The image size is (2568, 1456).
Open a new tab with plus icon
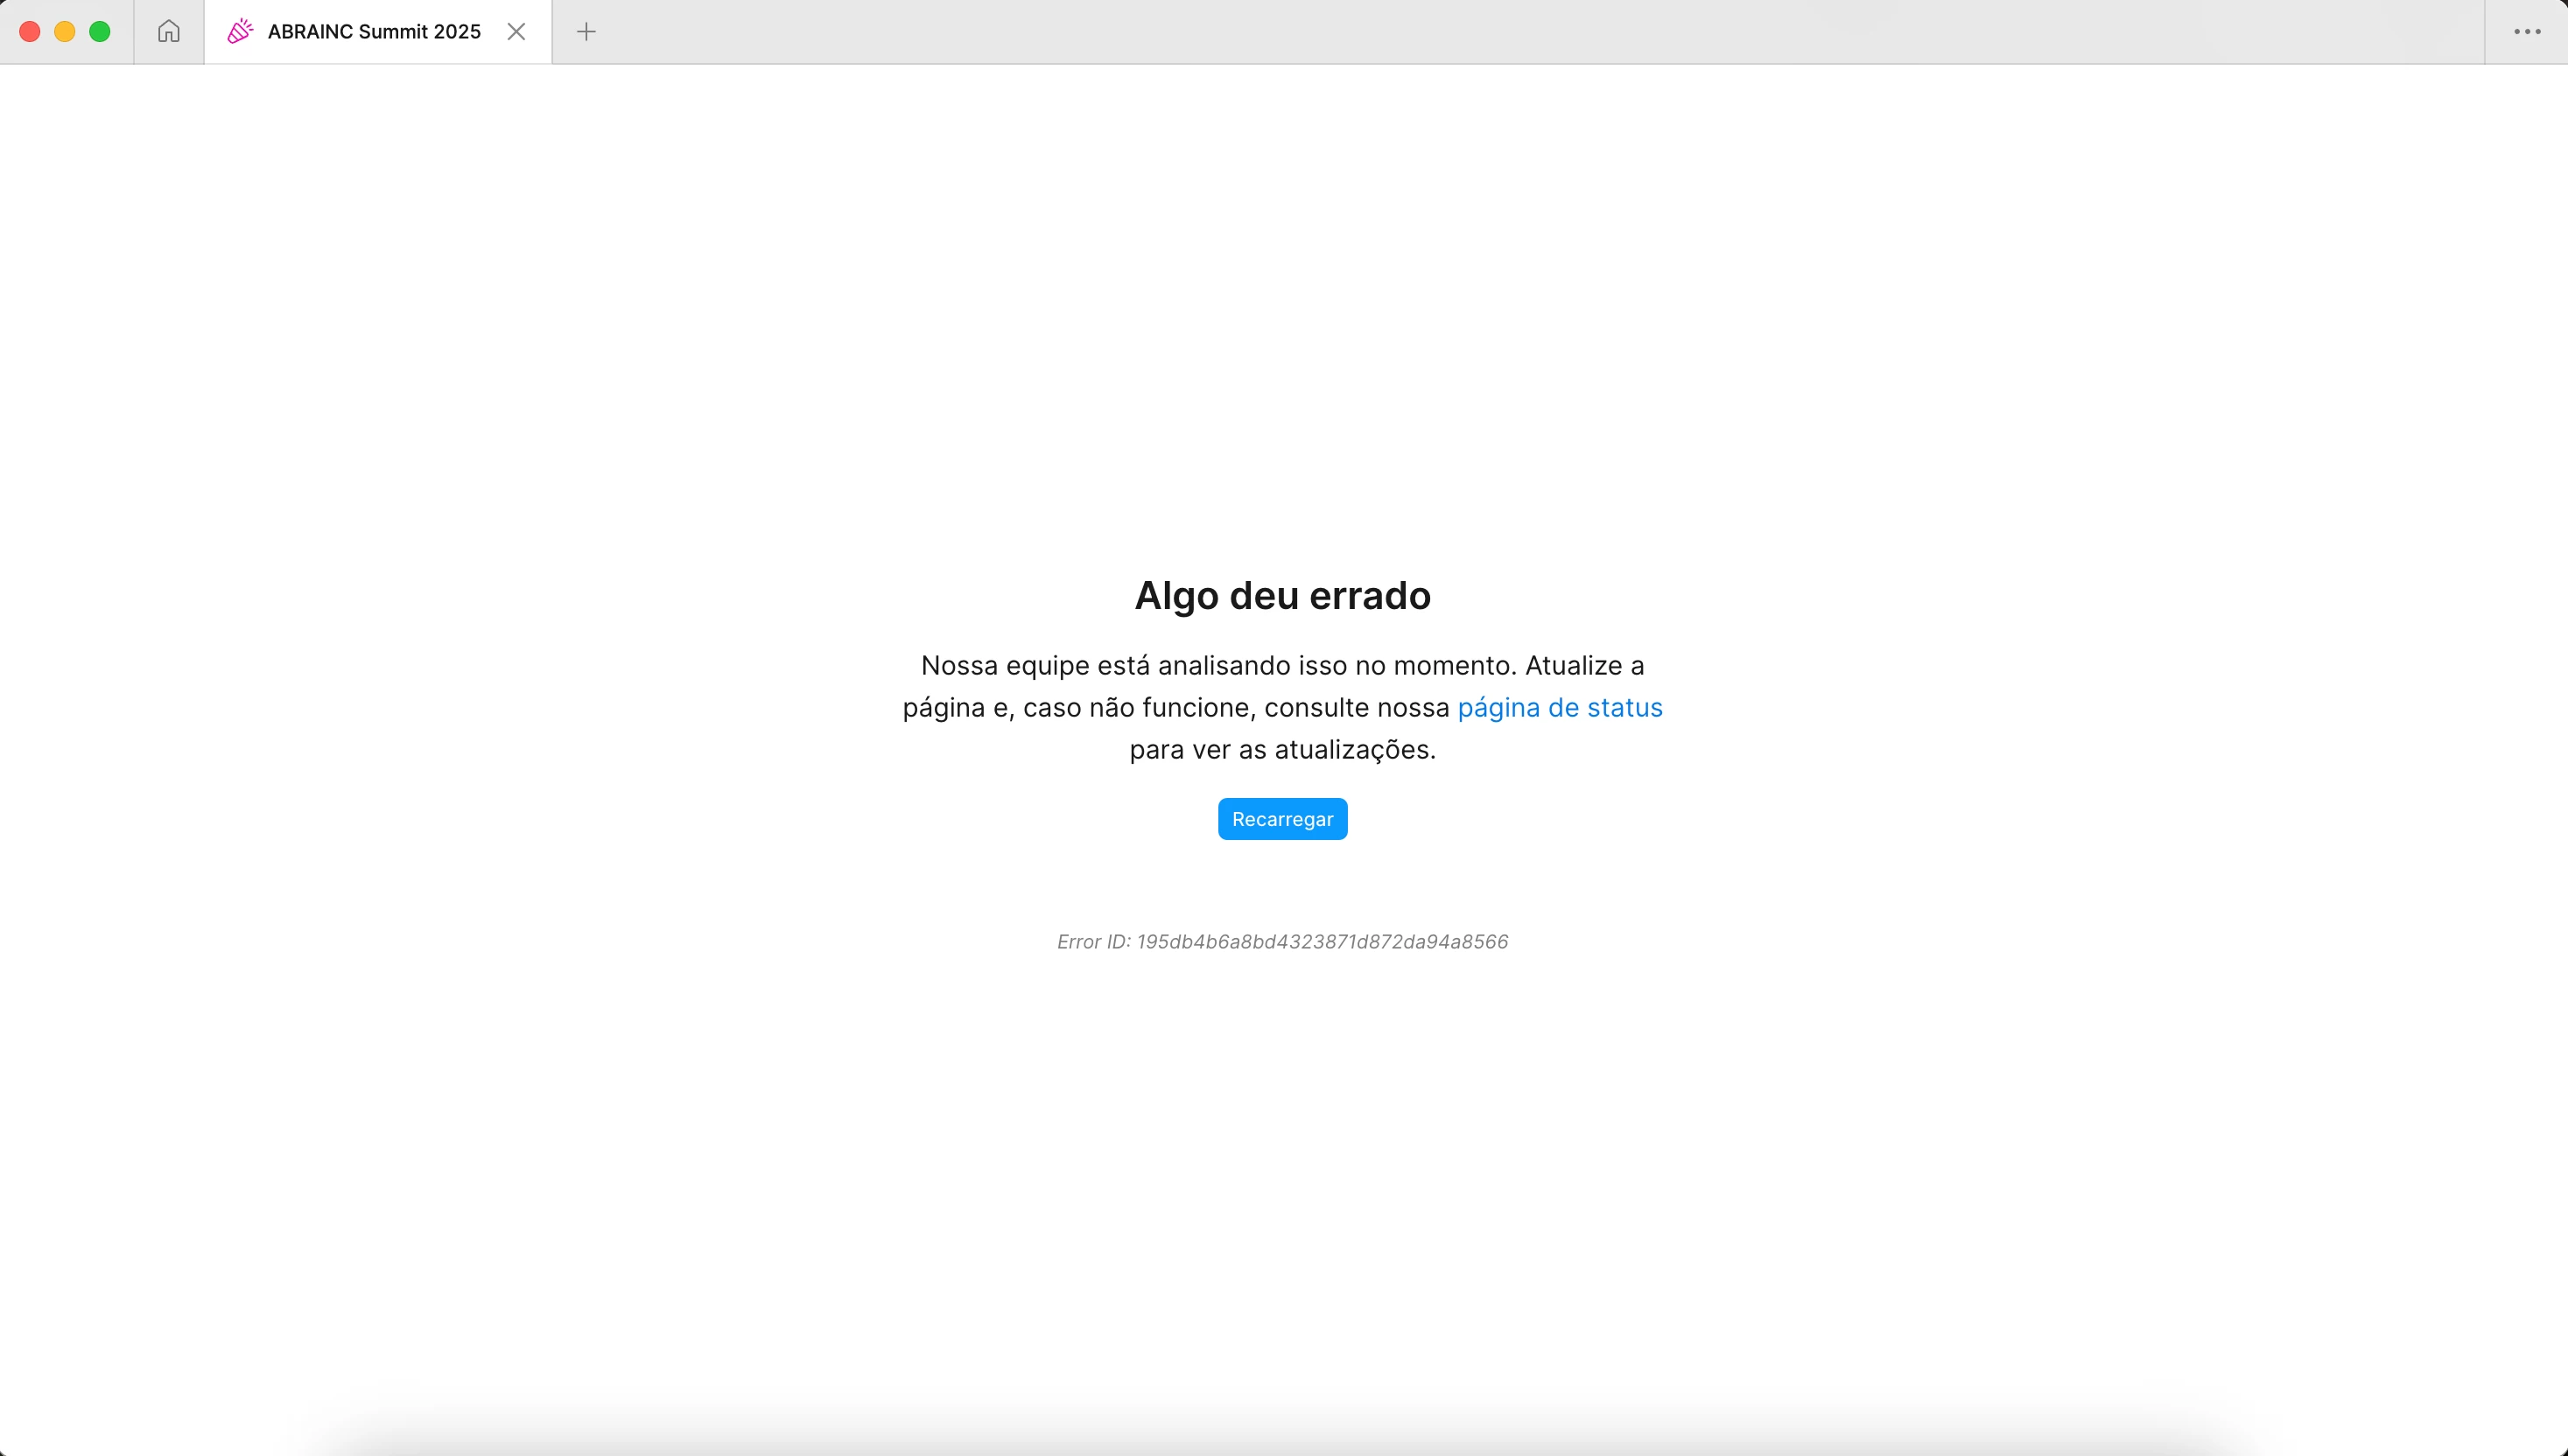point(586,32)
